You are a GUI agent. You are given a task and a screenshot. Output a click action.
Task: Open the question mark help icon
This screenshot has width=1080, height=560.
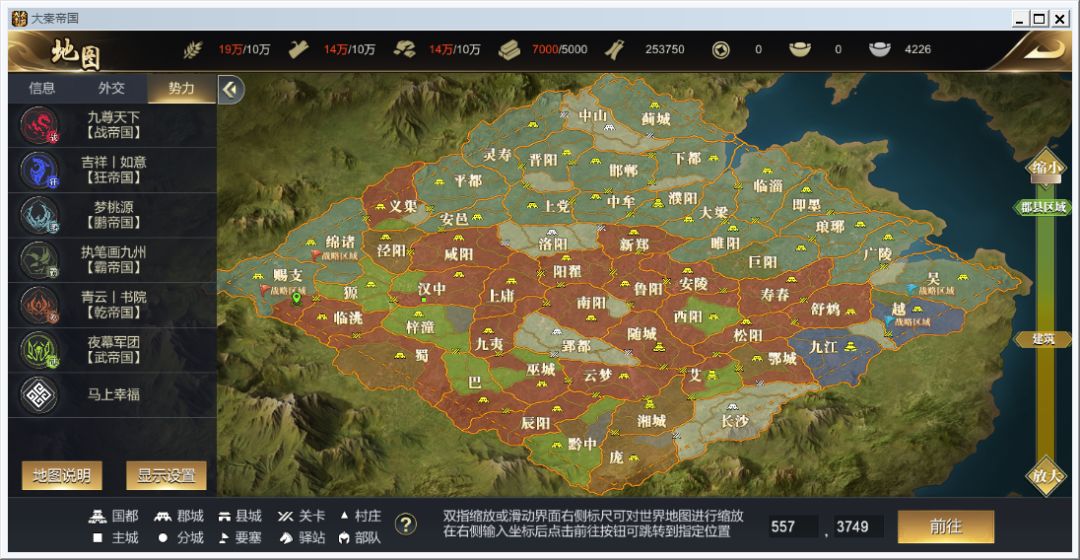click(x=406, y=525)
